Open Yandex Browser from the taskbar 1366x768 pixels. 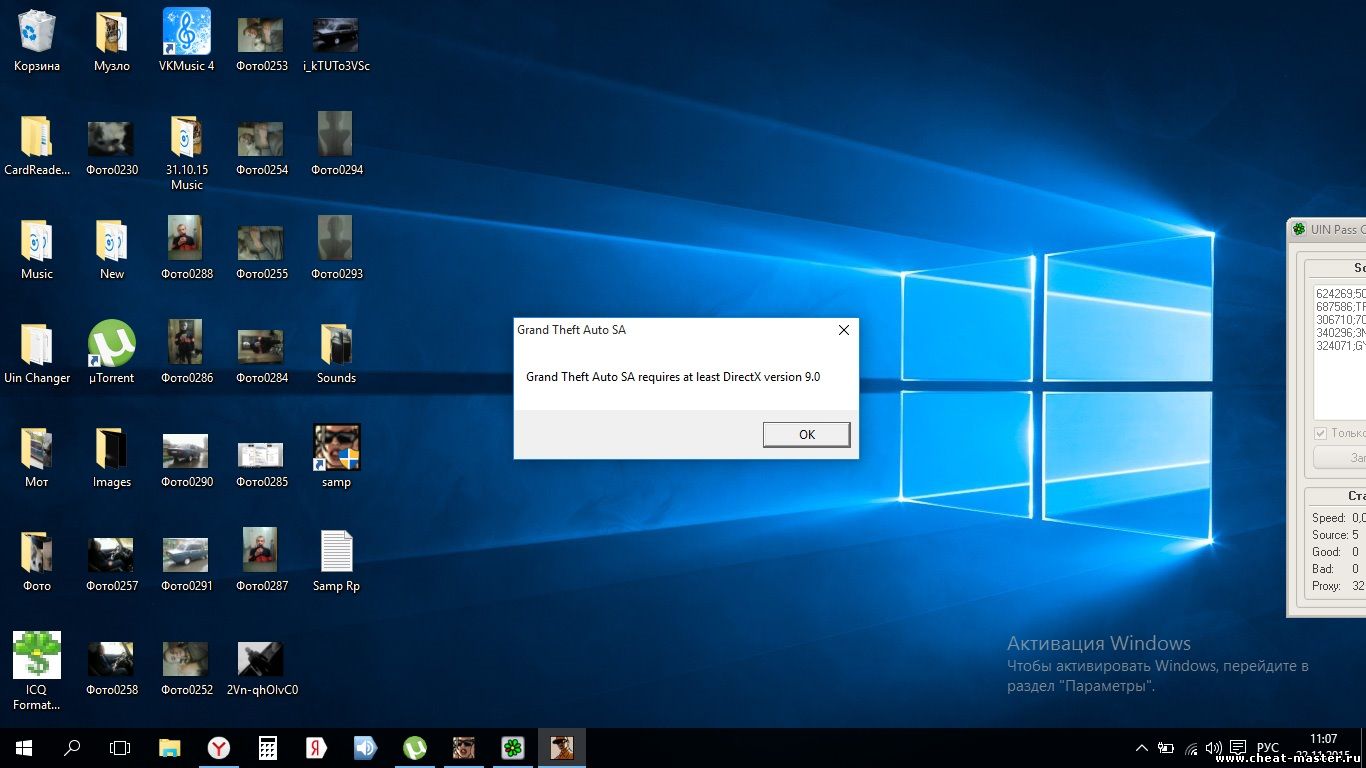click(219, 748)
